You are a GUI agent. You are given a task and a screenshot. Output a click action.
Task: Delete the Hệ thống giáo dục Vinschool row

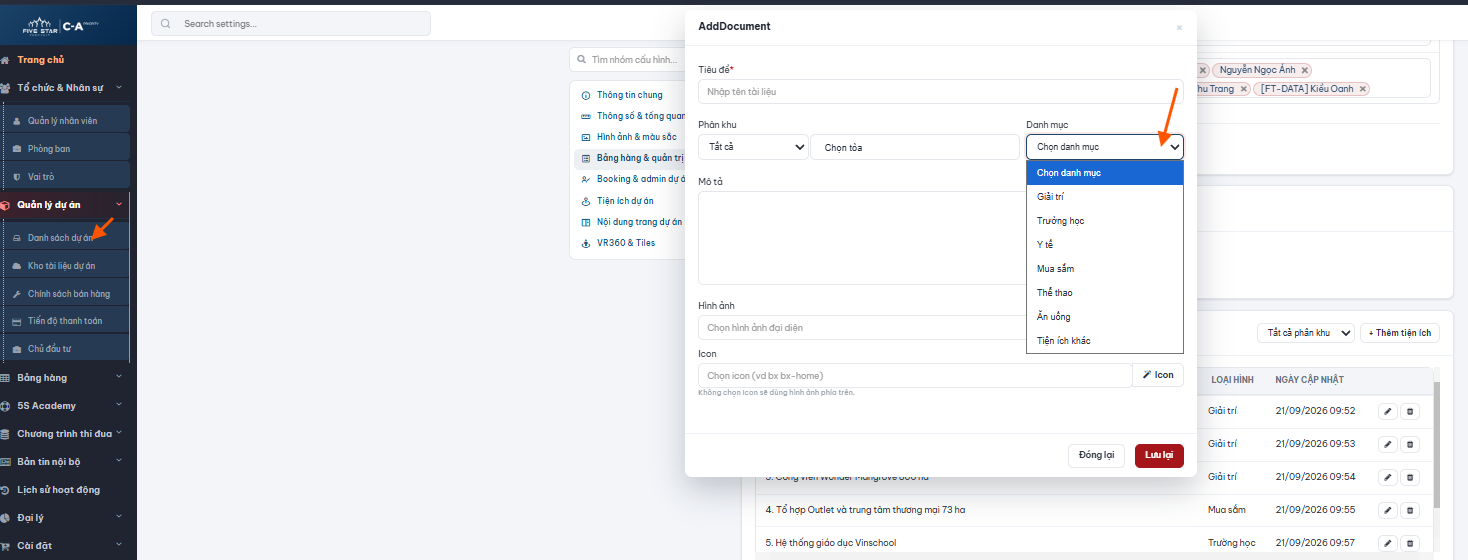1410,543
